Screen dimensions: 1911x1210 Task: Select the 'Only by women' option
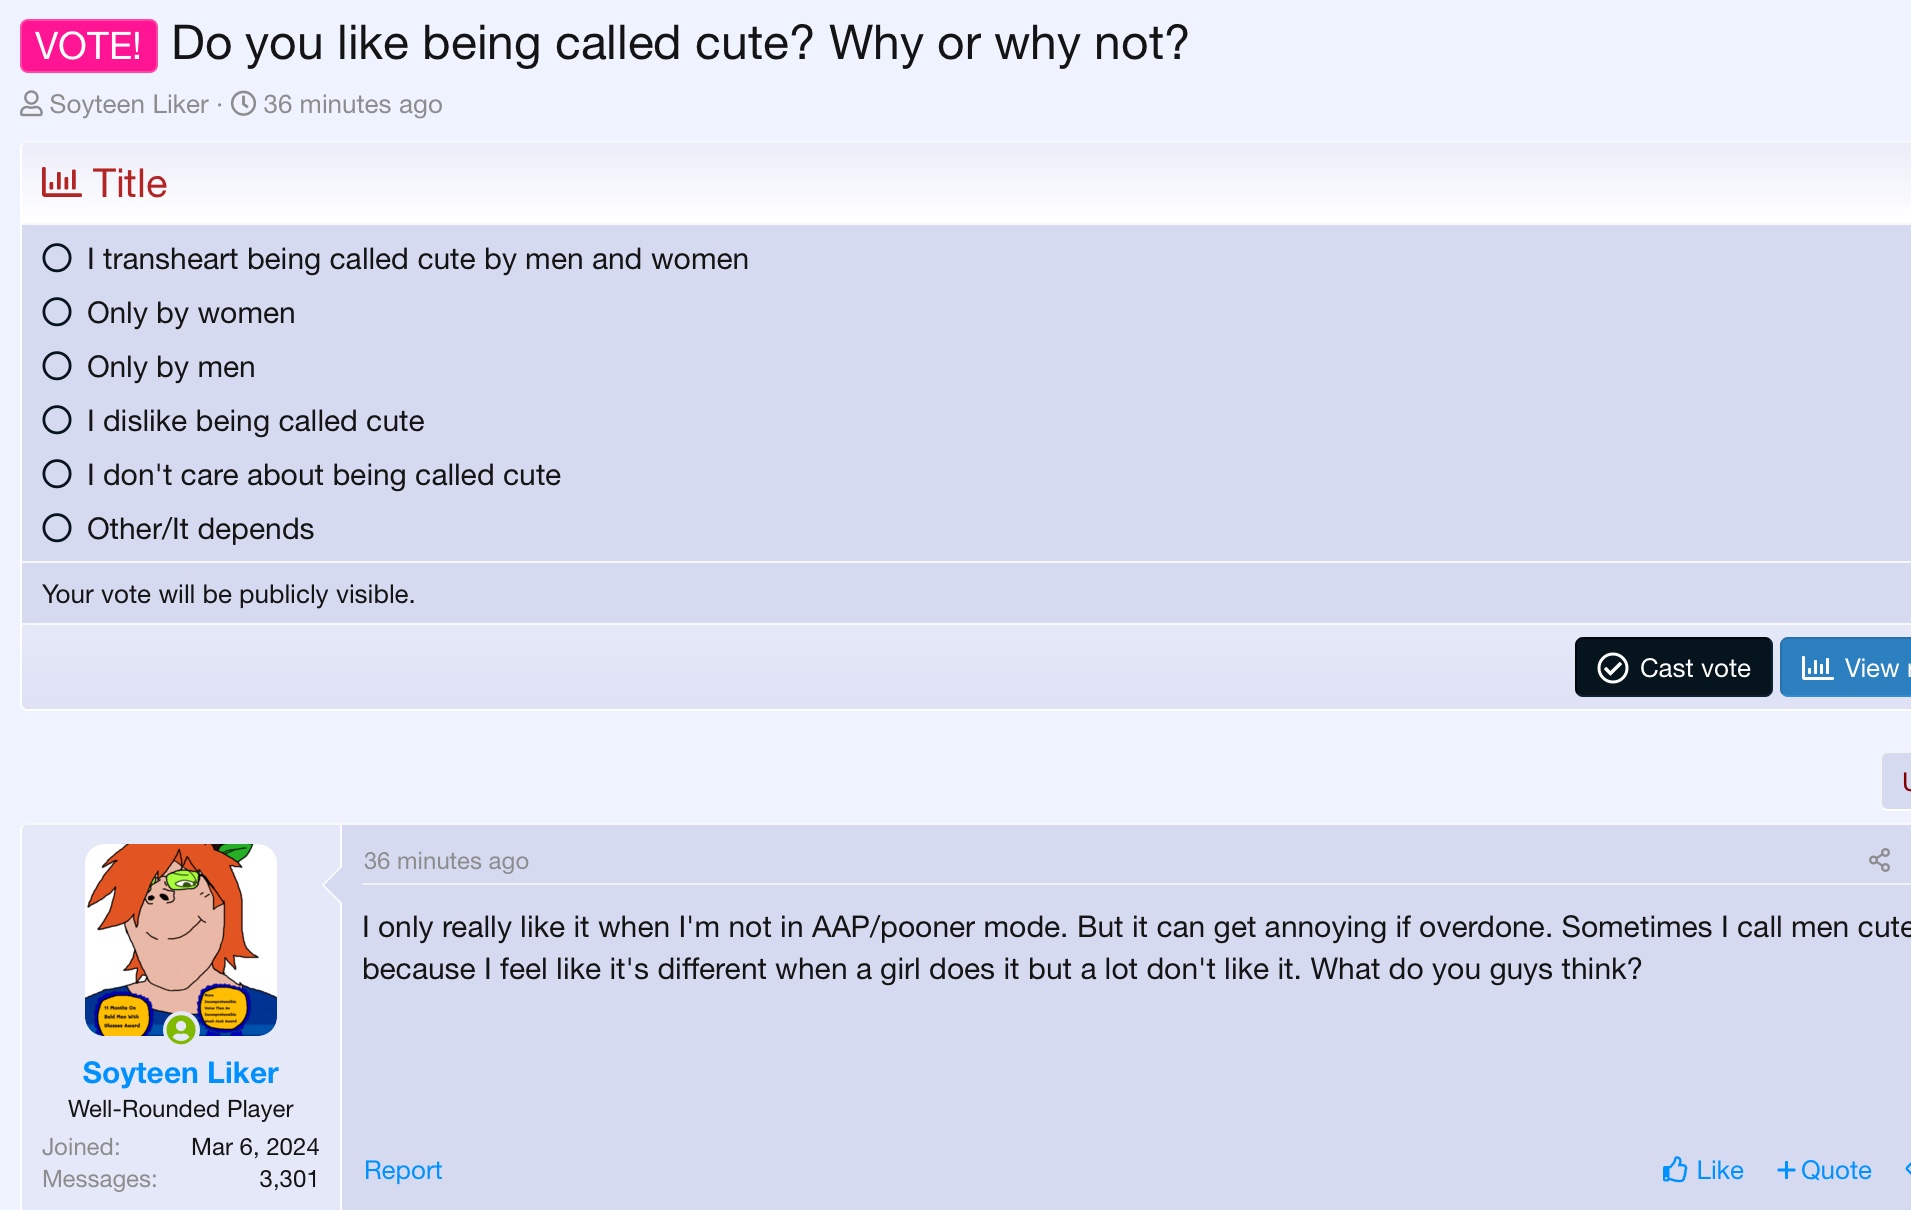(57, 313)
